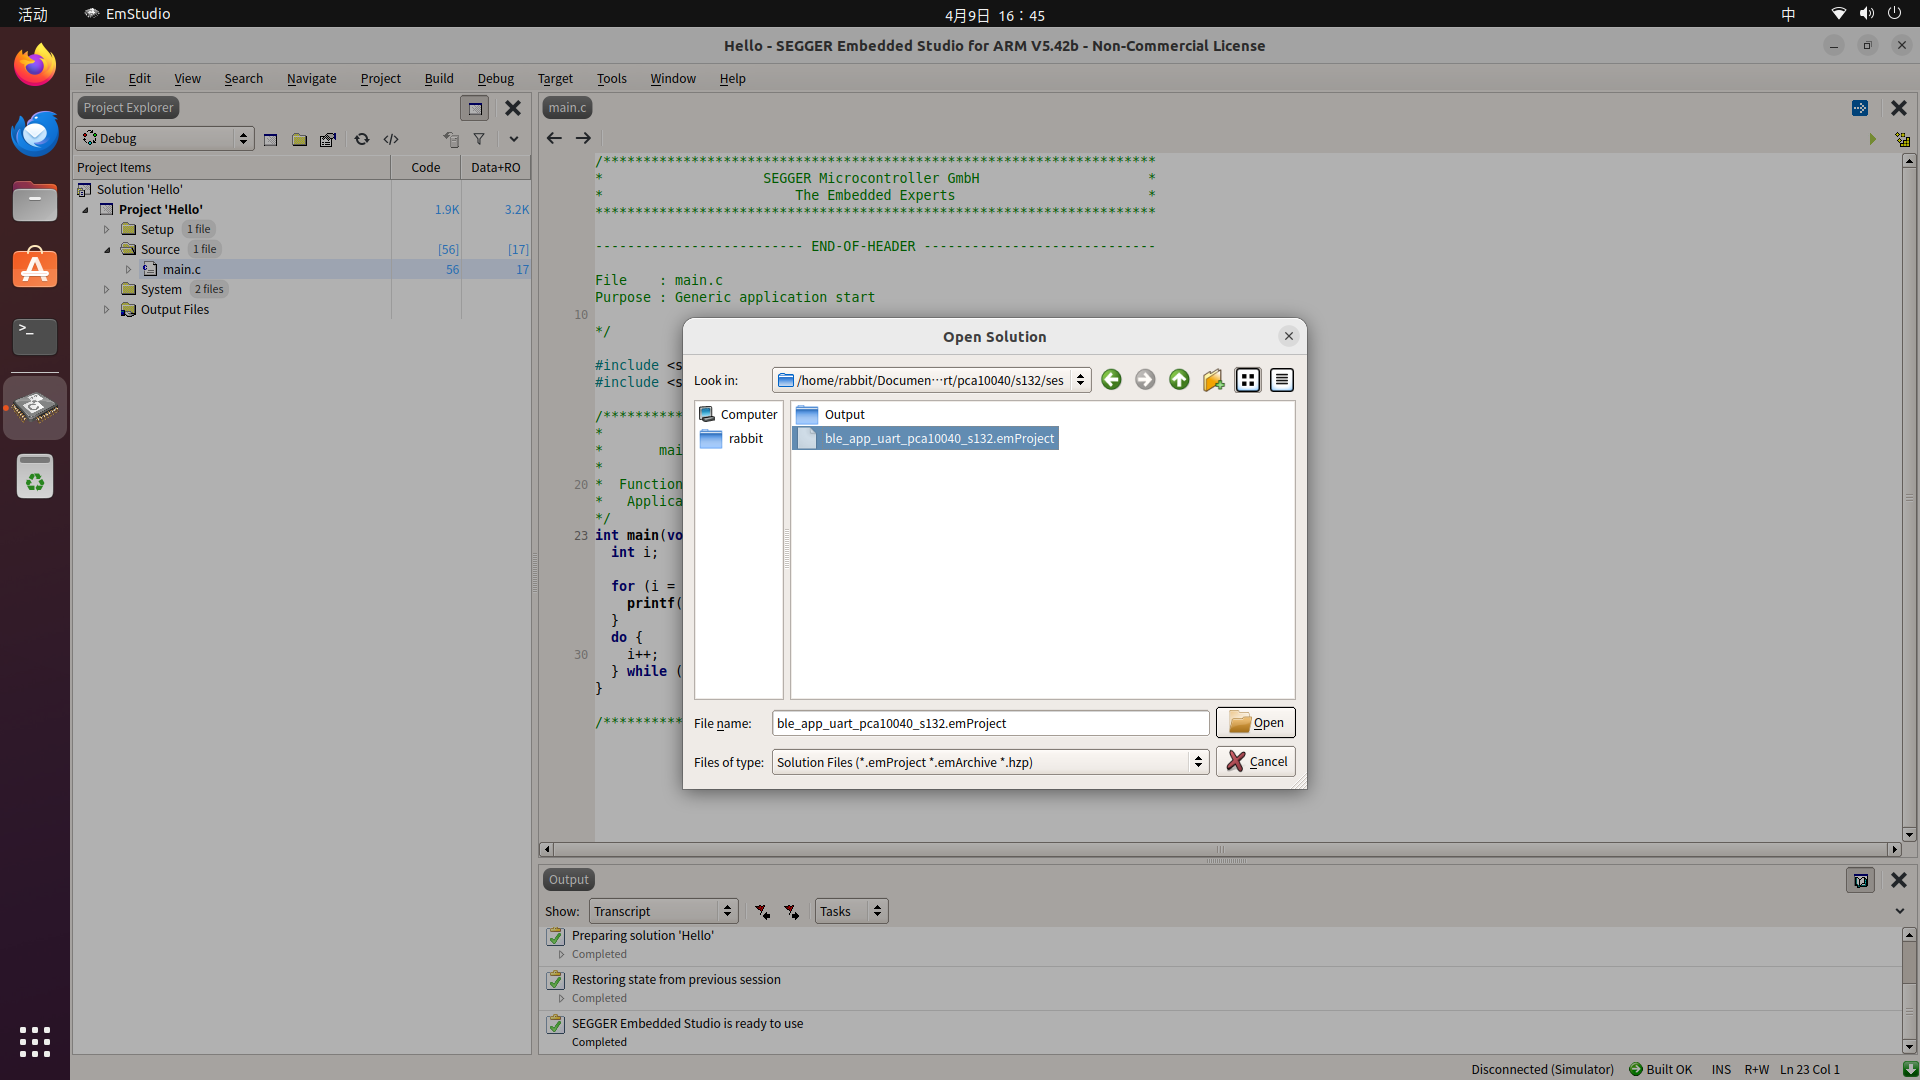Screen dimensions: 1920x1080
Task: Open SEGGER Embedded Studio icon in Ubuntu dock
Action: click(x=35, y=407)
